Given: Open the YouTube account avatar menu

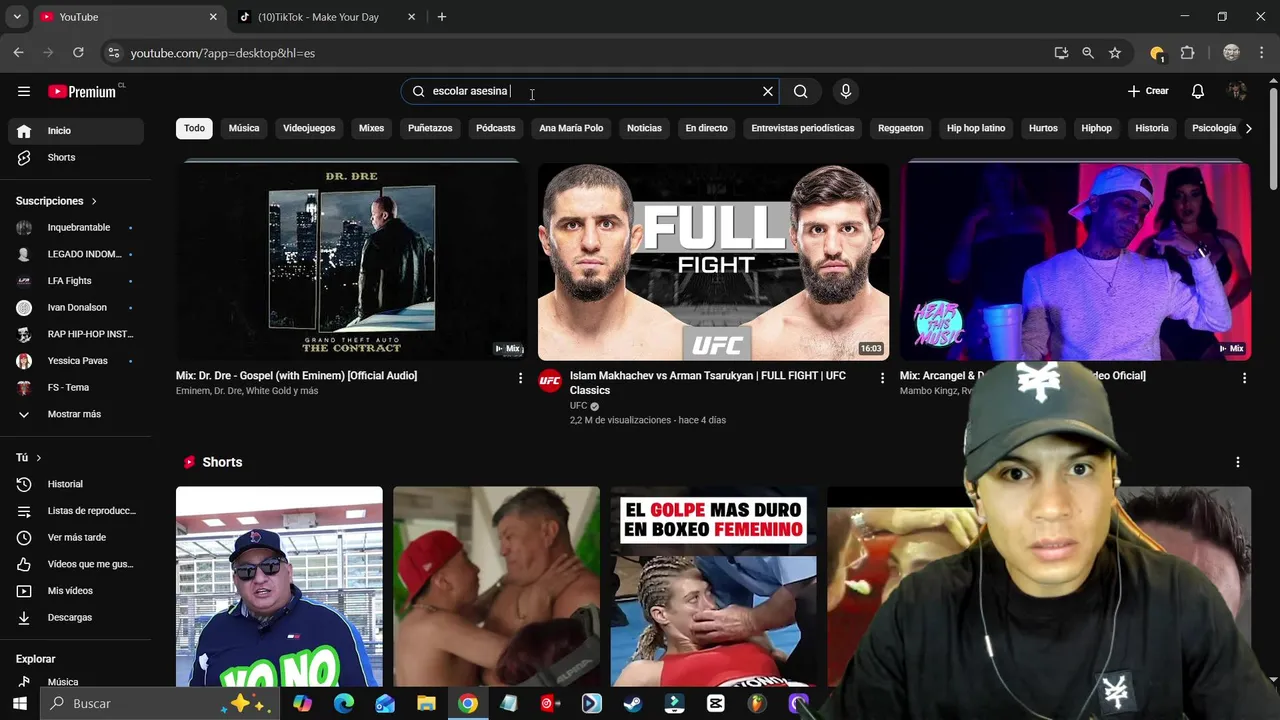Looking at the screenshot, I should 1237,91.
